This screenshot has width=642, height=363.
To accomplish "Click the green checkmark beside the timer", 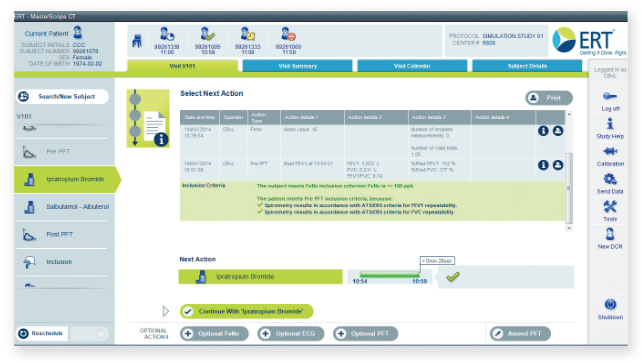I will 453,277.
